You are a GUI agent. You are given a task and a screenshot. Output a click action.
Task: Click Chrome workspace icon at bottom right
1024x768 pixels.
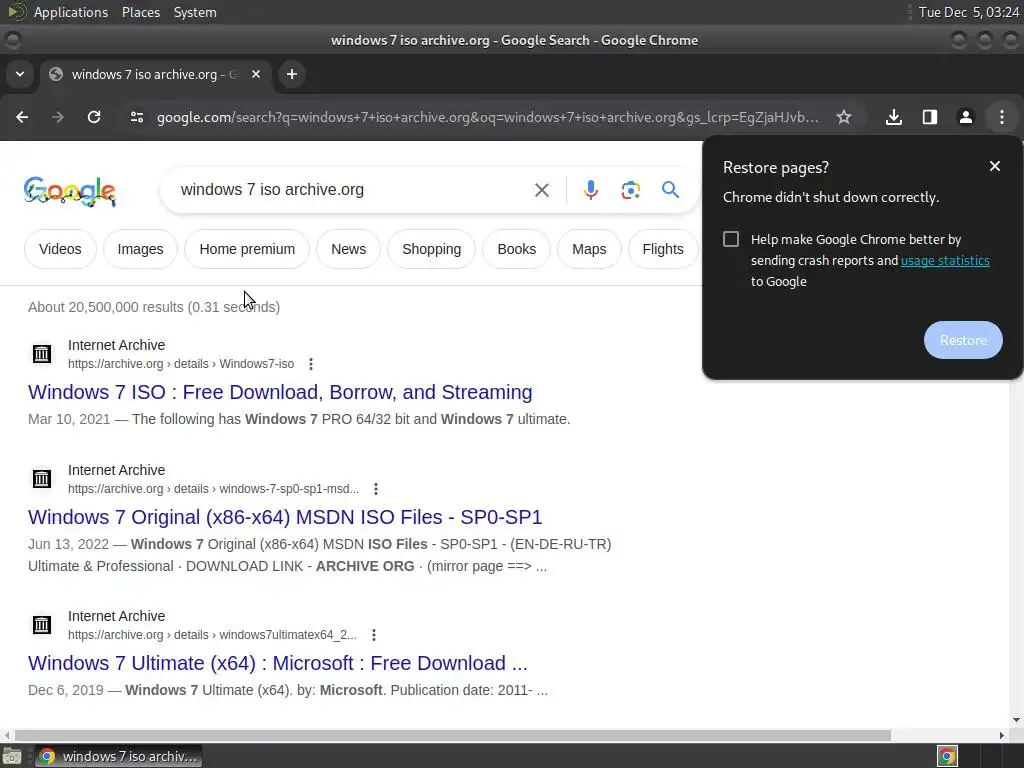pyautogui.click(x=947, y=756)
